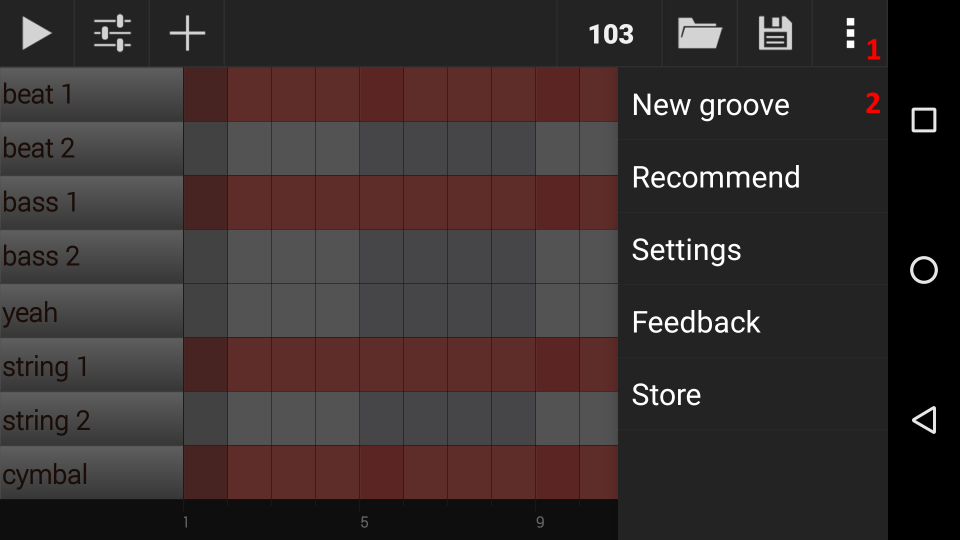The image size is (960, 540).
Task: Tap the 103 tempo value
Action: click(x=610, y=34)
